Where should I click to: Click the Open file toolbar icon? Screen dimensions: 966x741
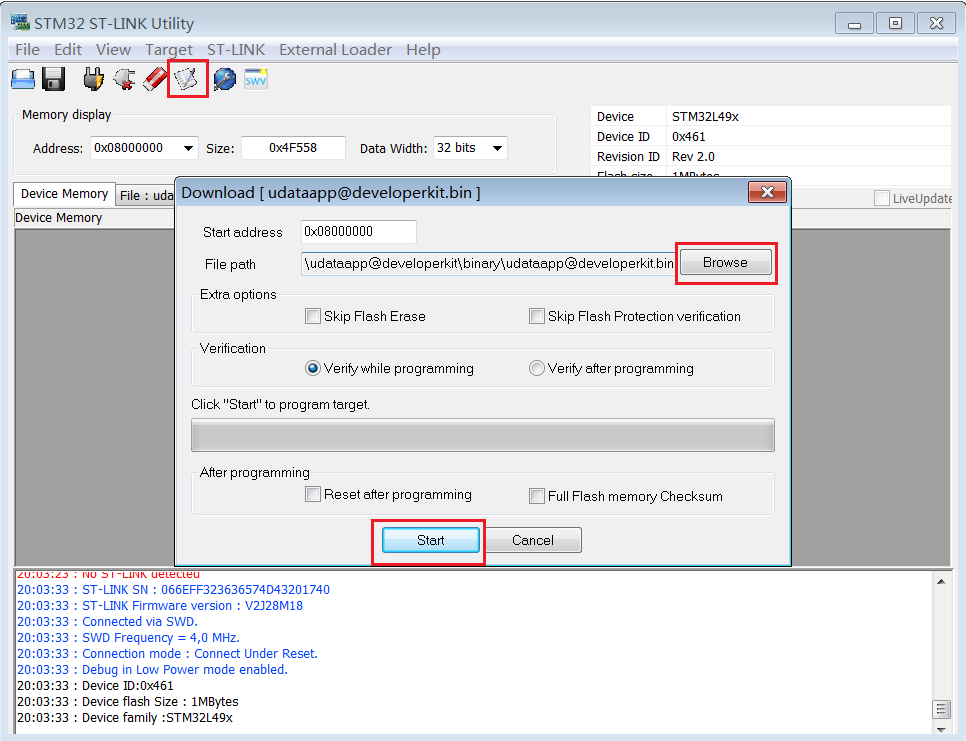(x=23, y=79)
